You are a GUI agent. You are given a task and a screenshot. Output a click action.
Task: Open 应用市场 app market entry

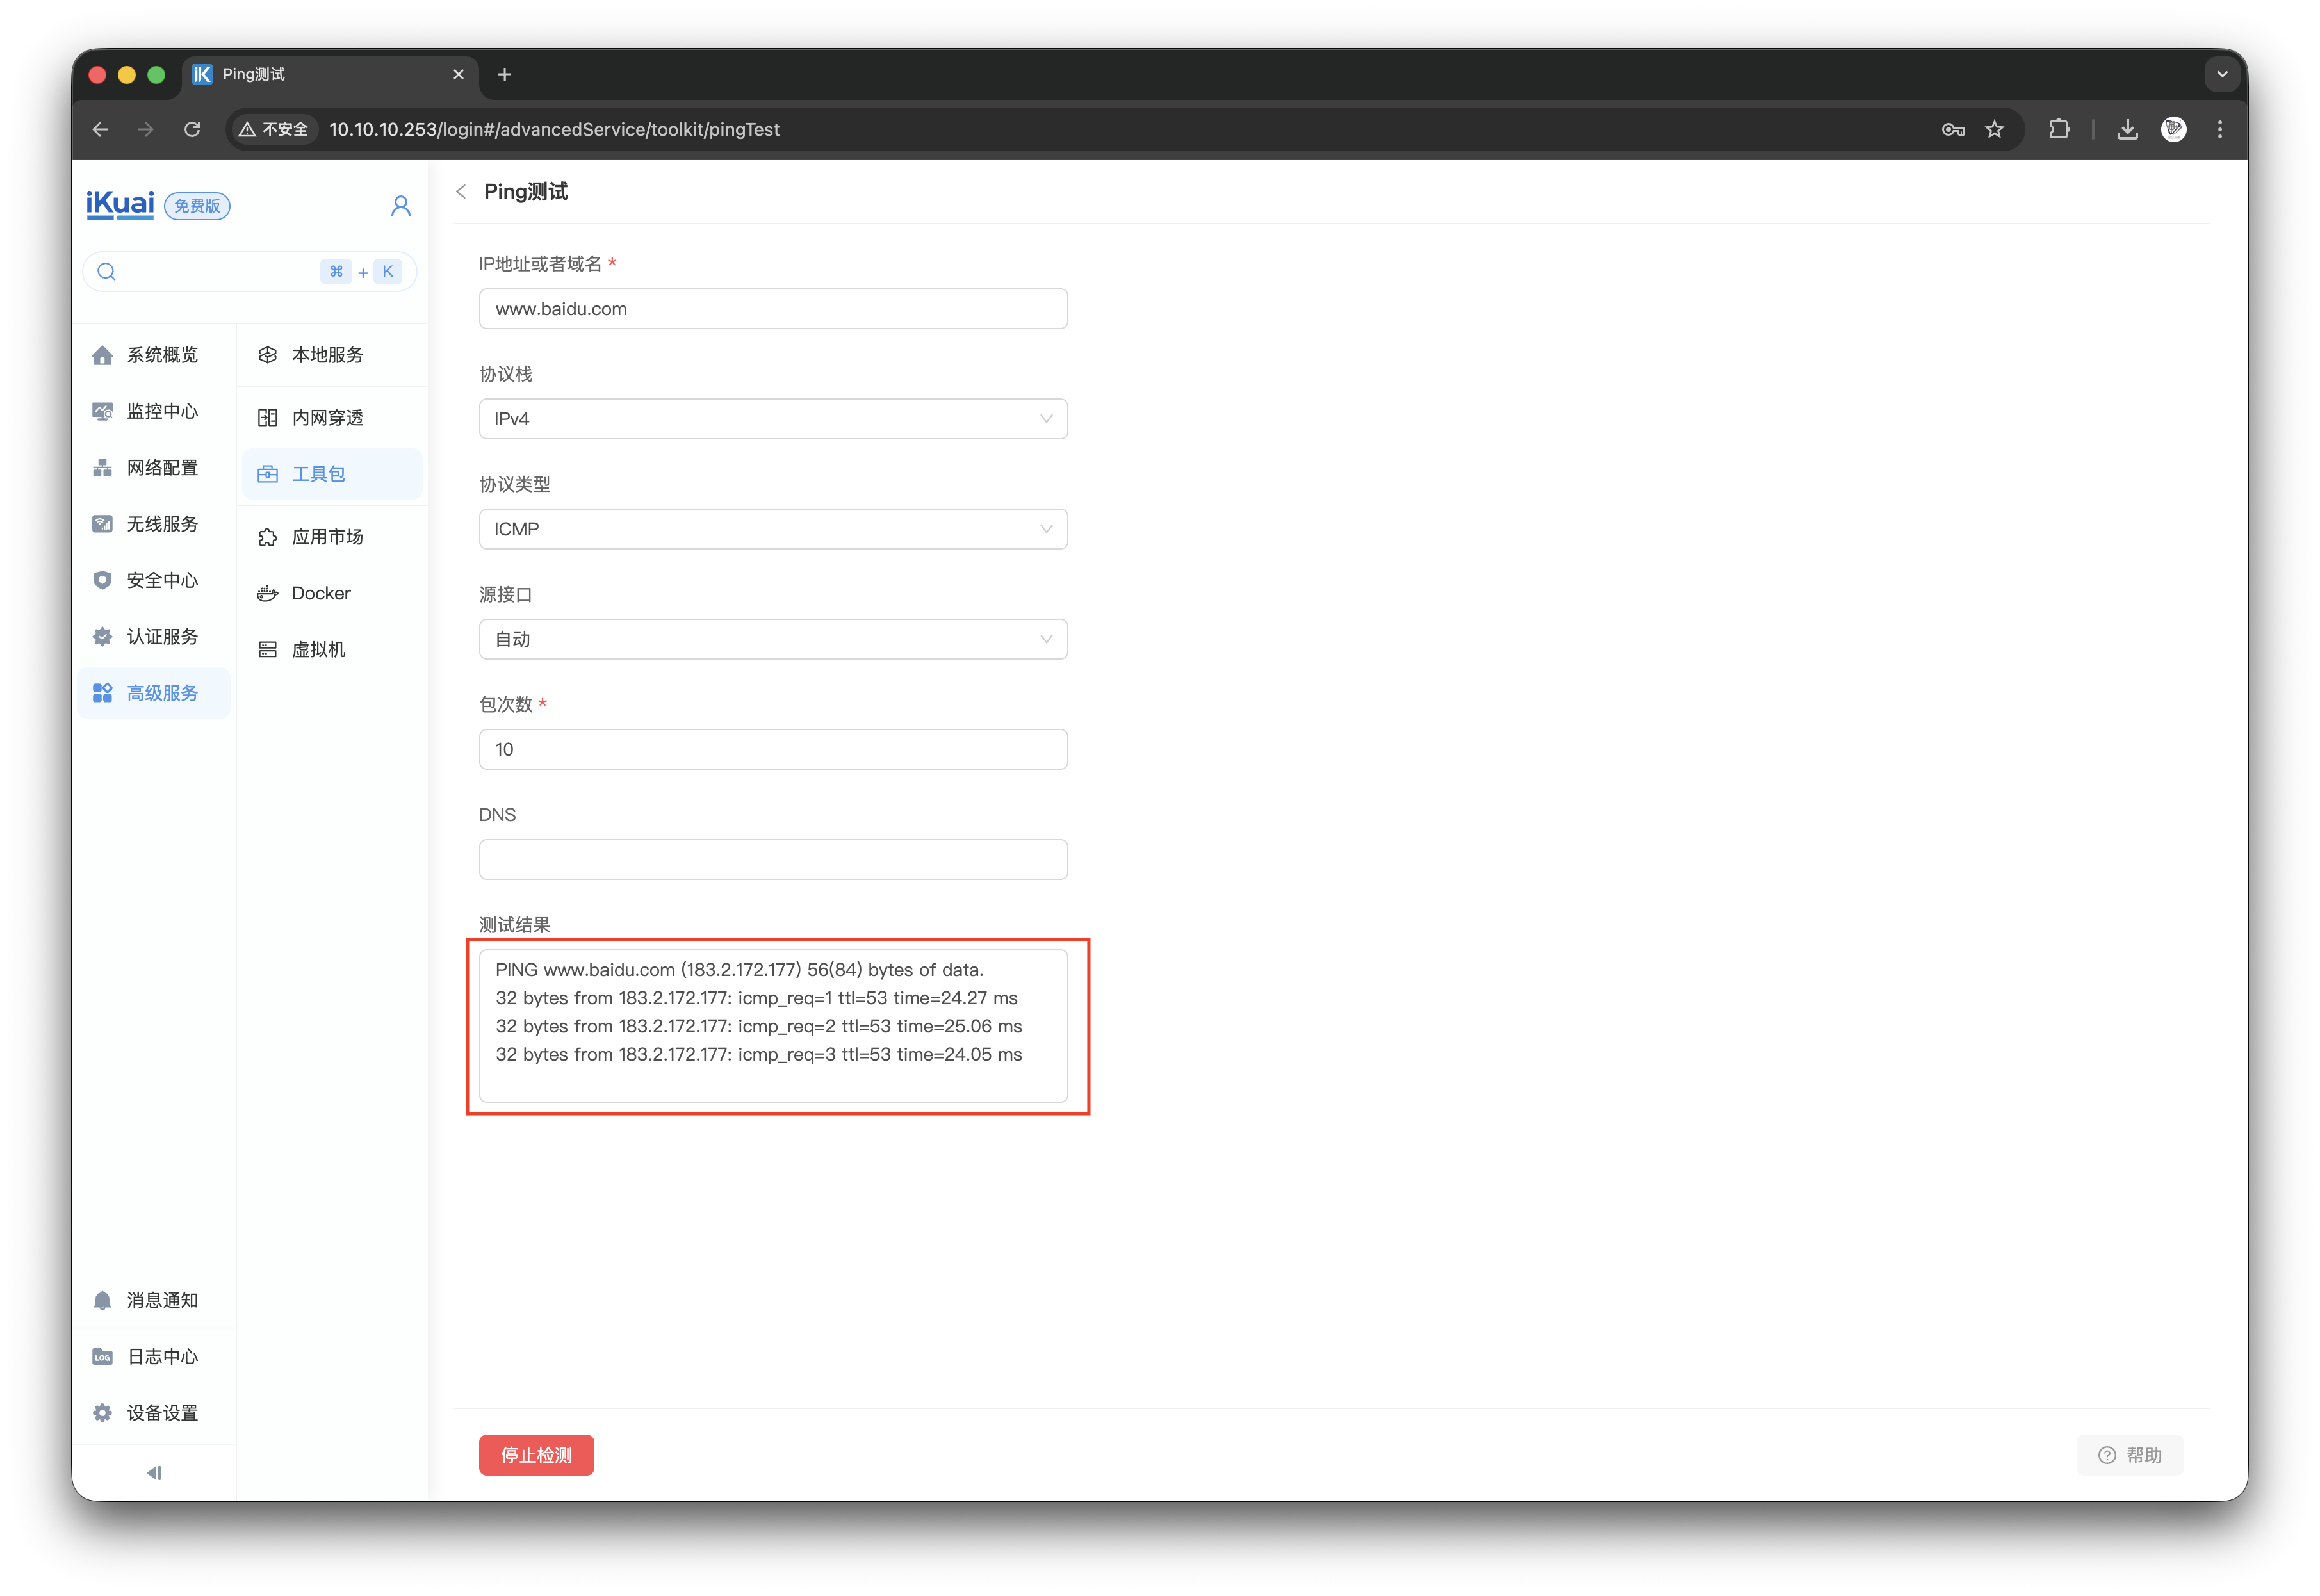pyautogui.click(x=327, y=537)
